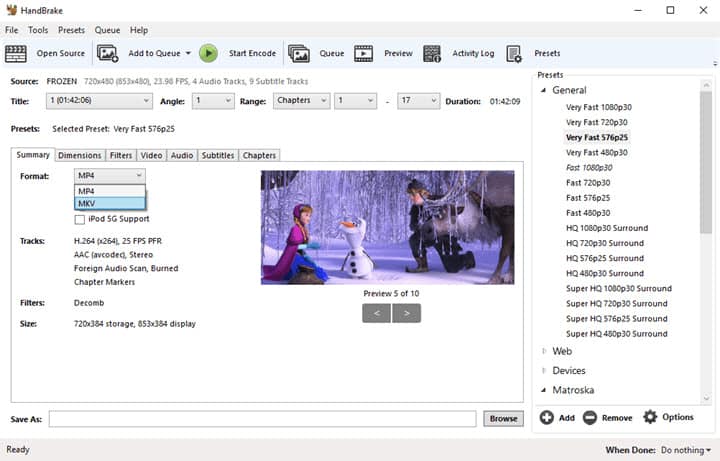Click the green Start Encode play icon
Screen dimensions: 720x461
[x=208, y=54]
